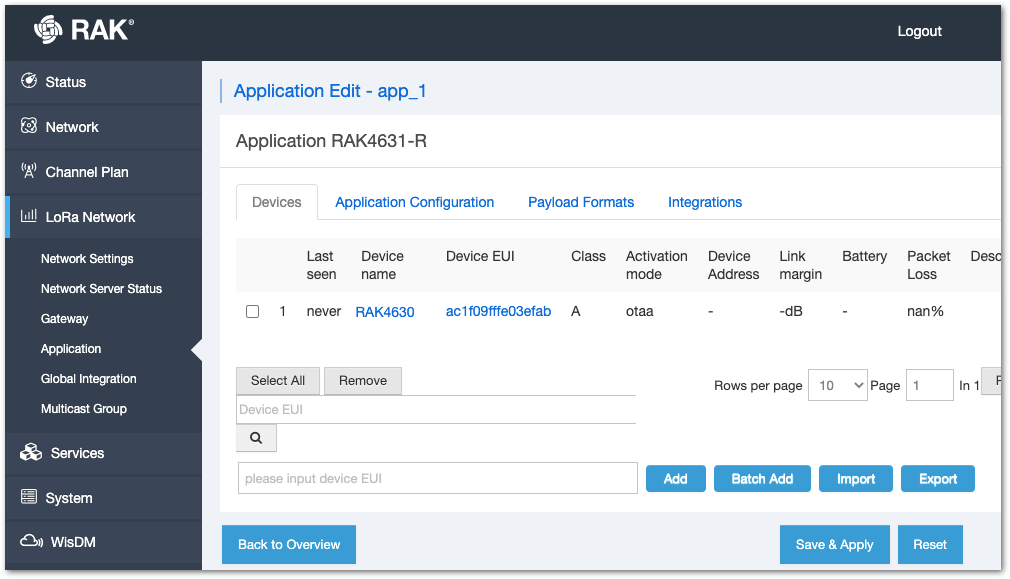The image size is (1010, 579).
Task: Open the Channel Plan menu
Action: coord(104,172)
